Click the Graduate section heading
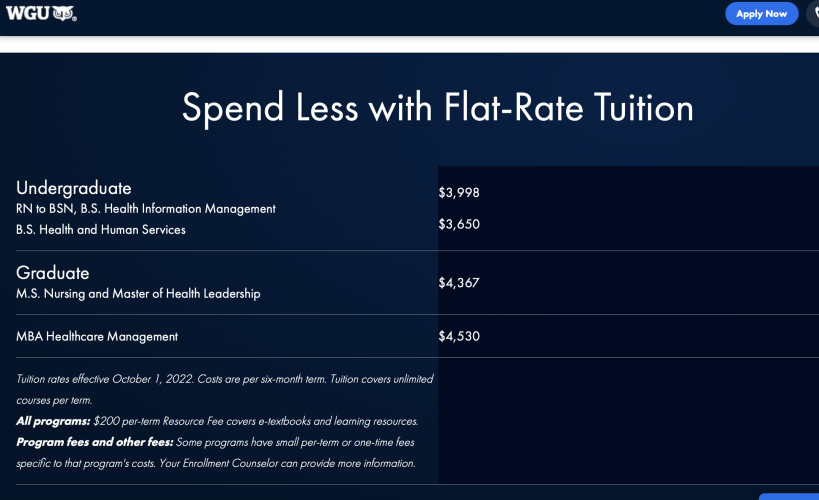 pos(52,273)
